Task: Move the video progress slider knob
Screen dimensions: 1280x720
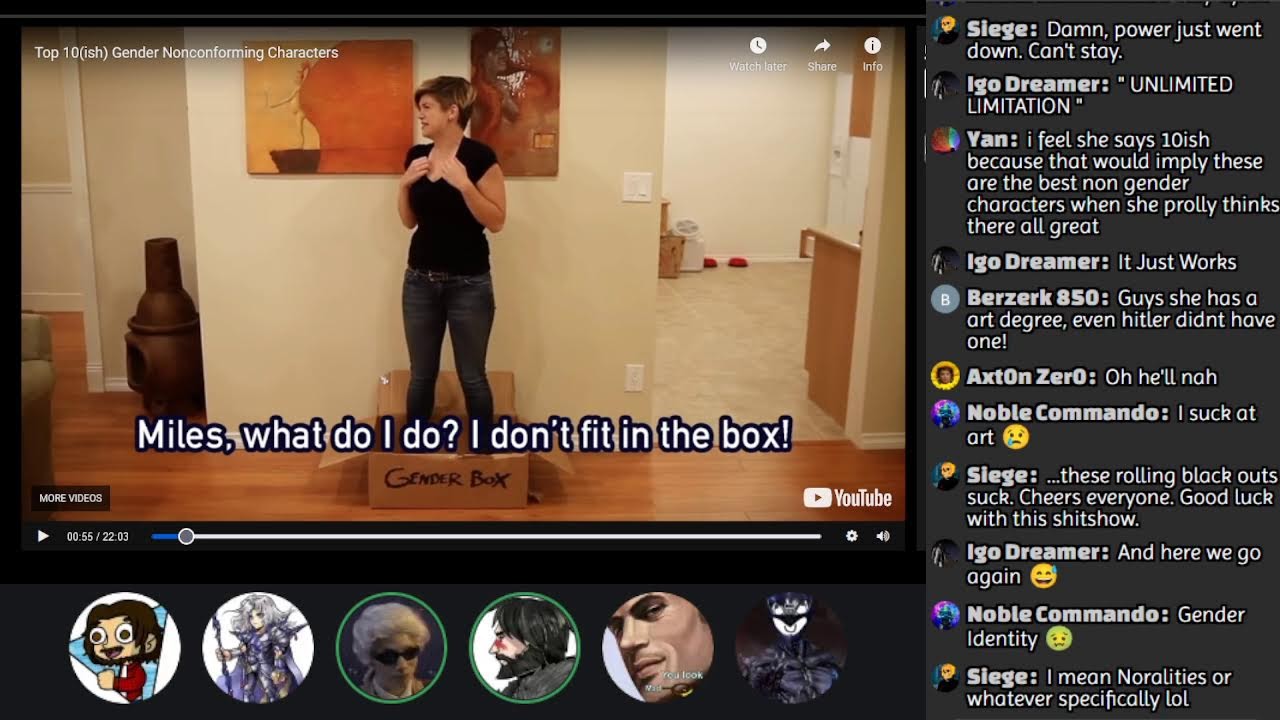Action: [x=186, y=537]
